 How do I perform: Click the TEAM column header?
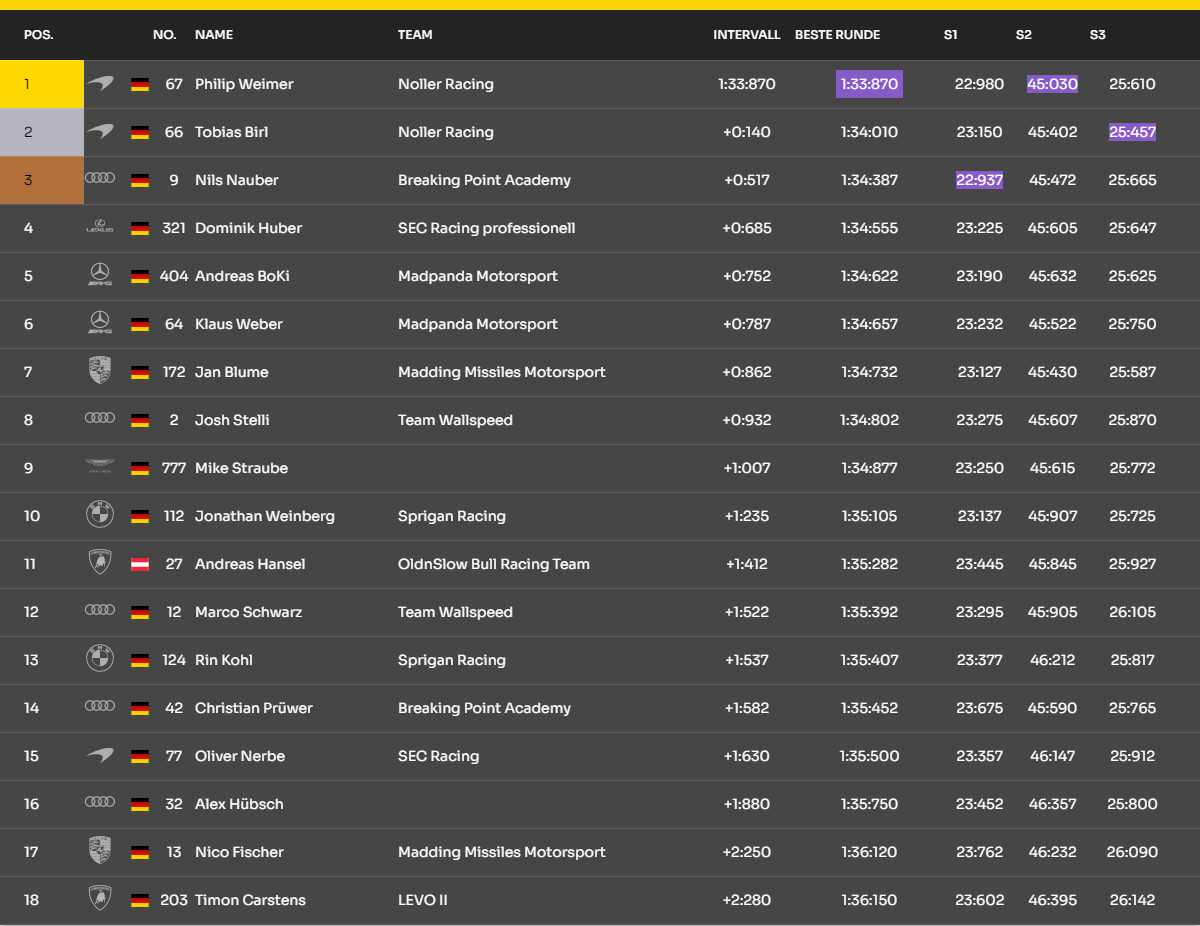pyautogui.click(x=415, y=35)
